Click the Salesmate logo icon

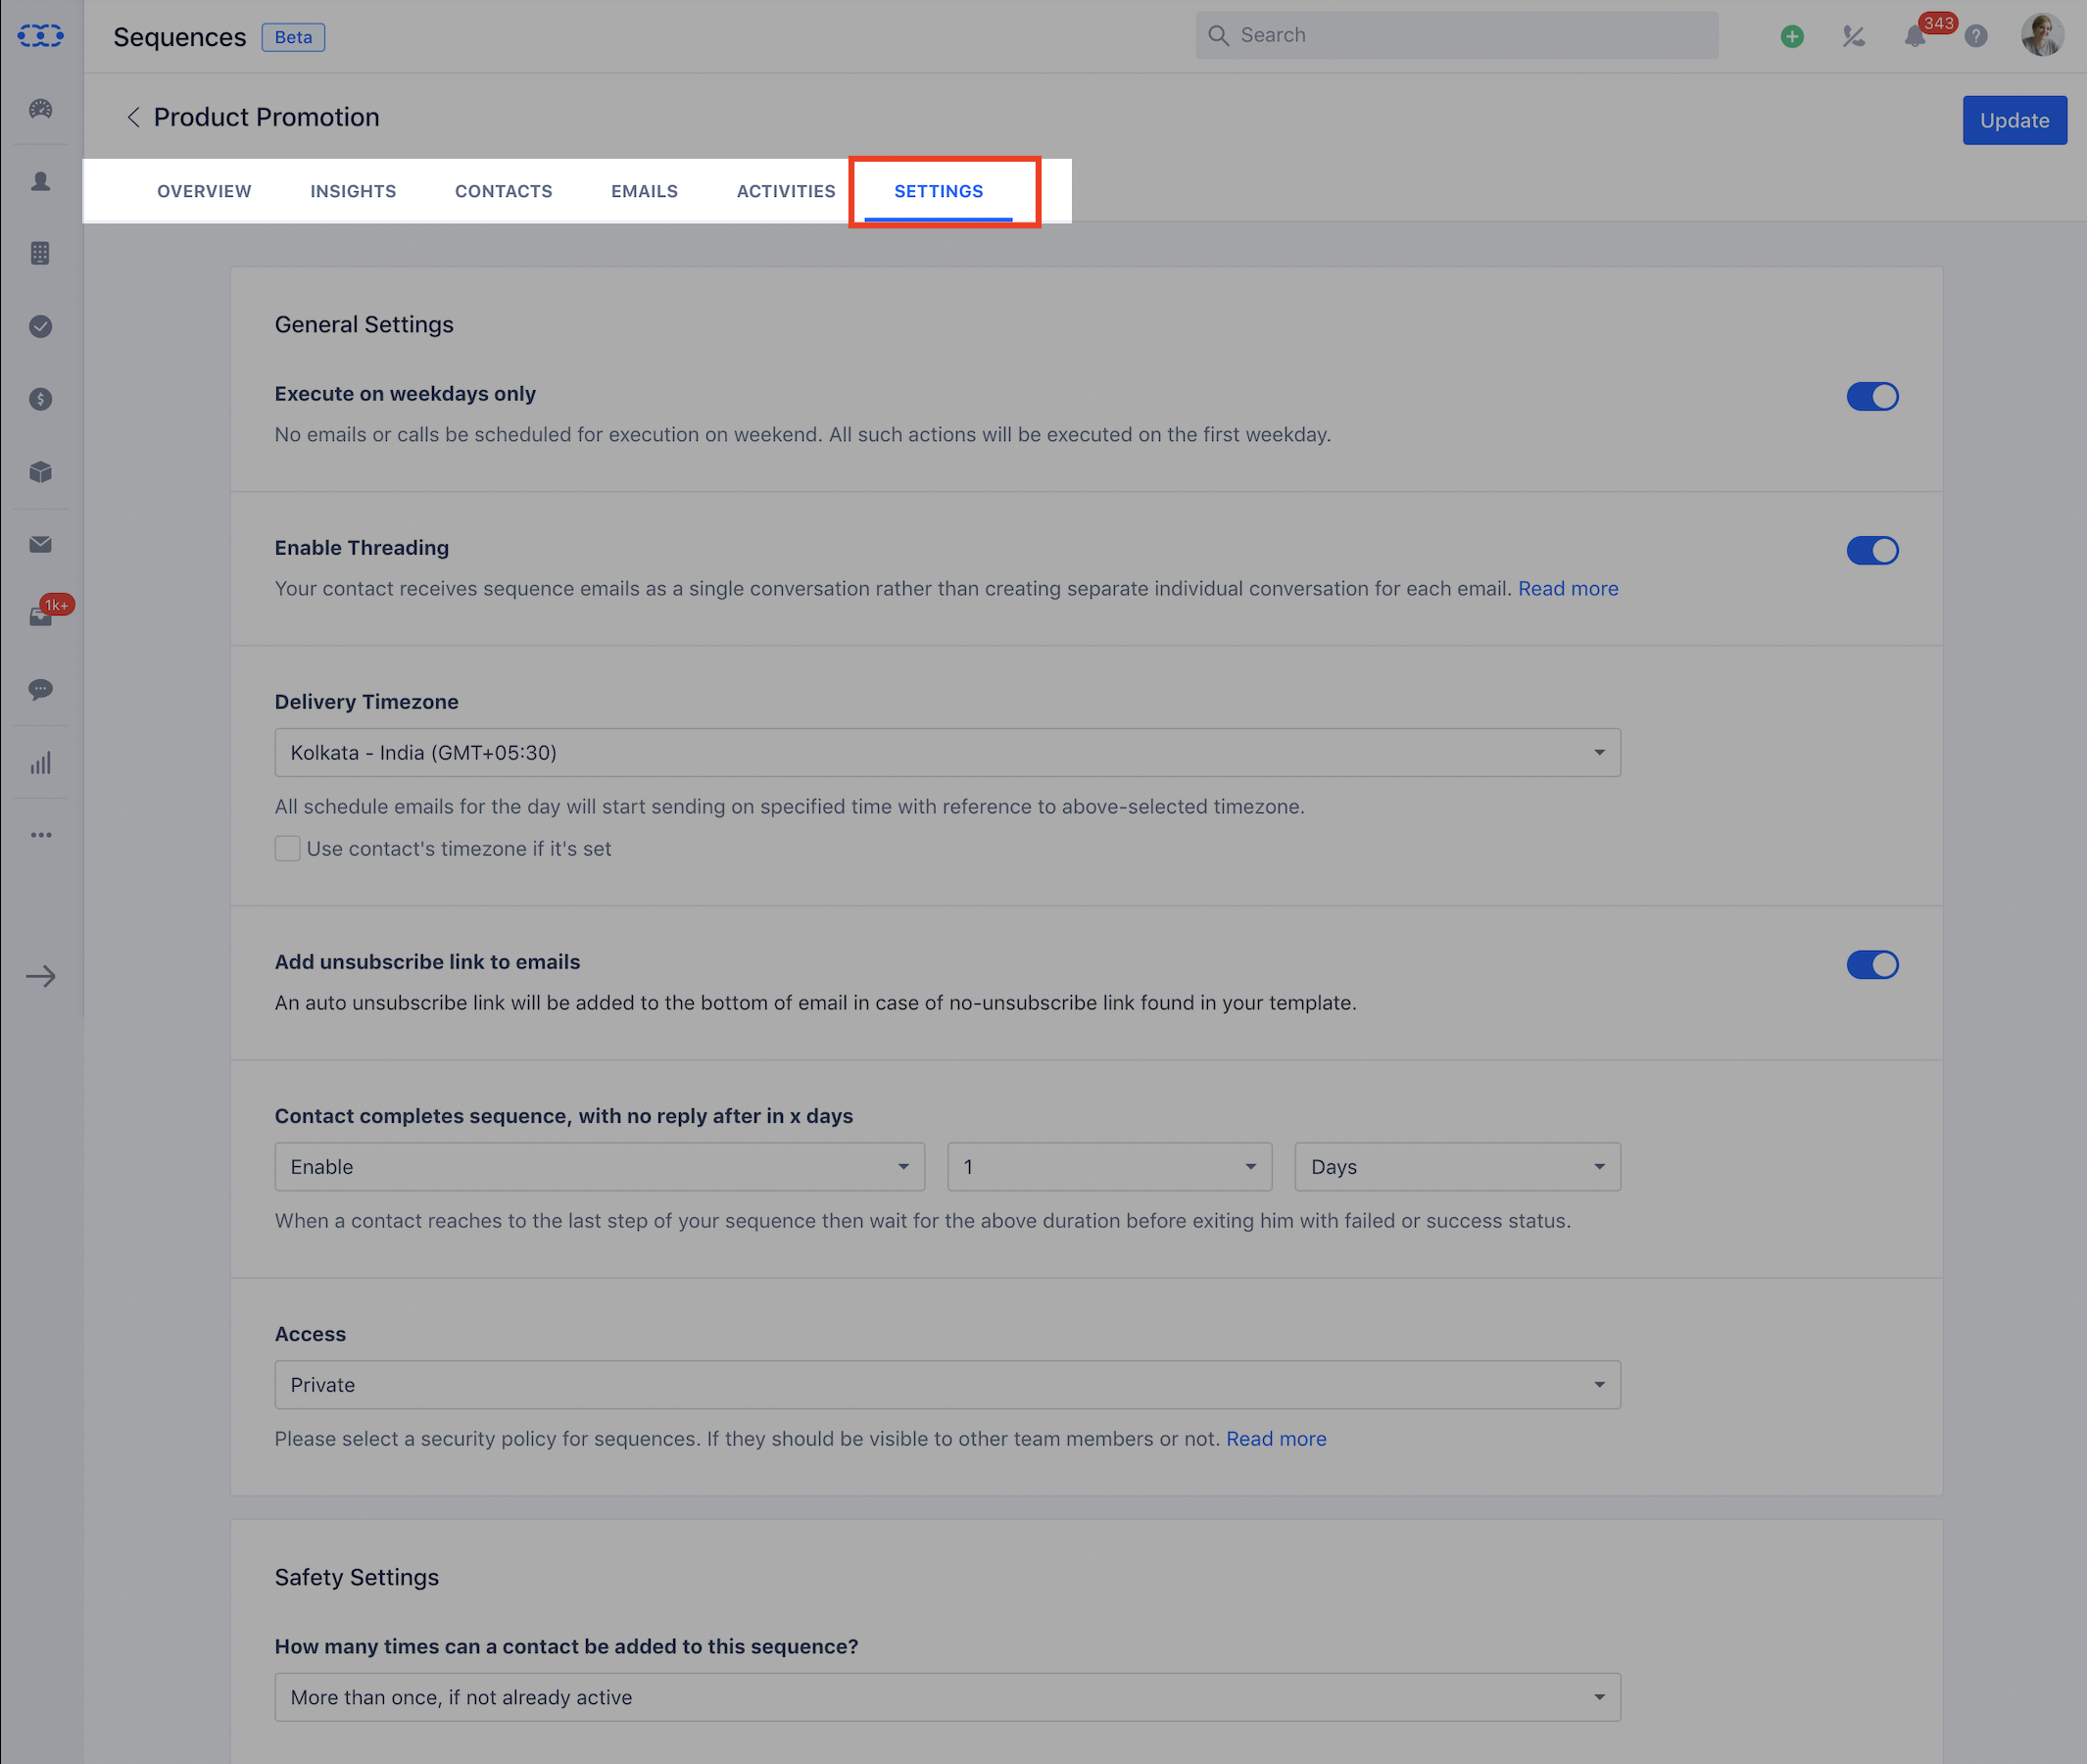40,36
